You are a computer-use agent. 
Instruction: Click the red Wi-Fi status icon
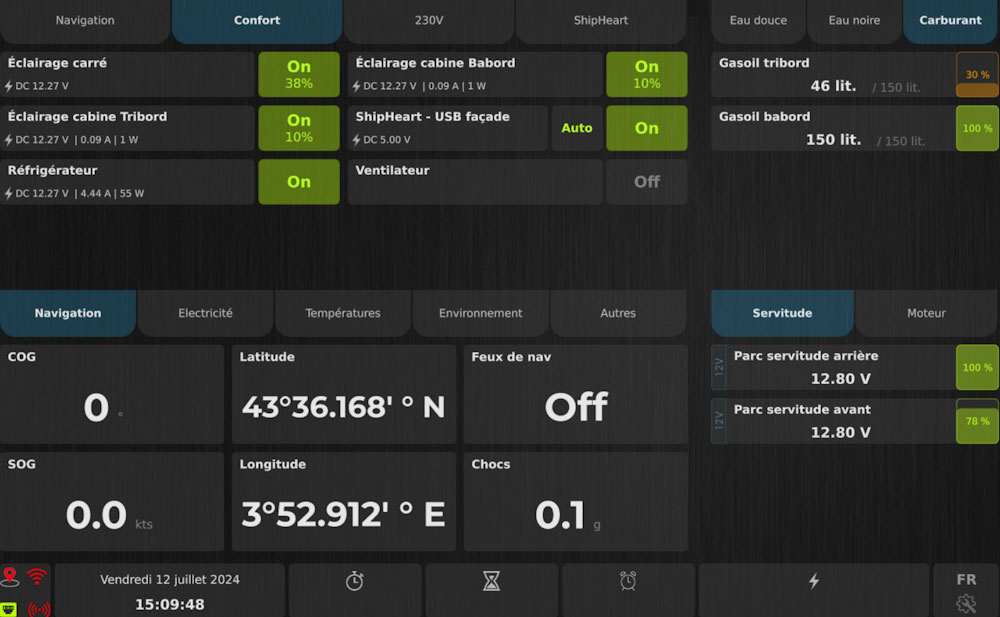coord(37,576)
